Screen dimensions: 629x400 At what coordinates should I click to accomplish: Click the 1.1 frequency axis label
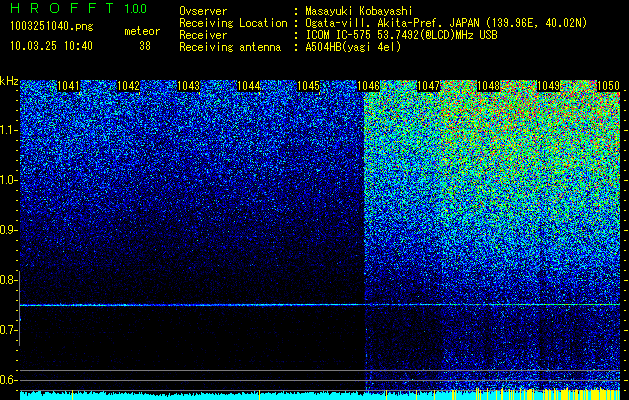click(8, 130)
